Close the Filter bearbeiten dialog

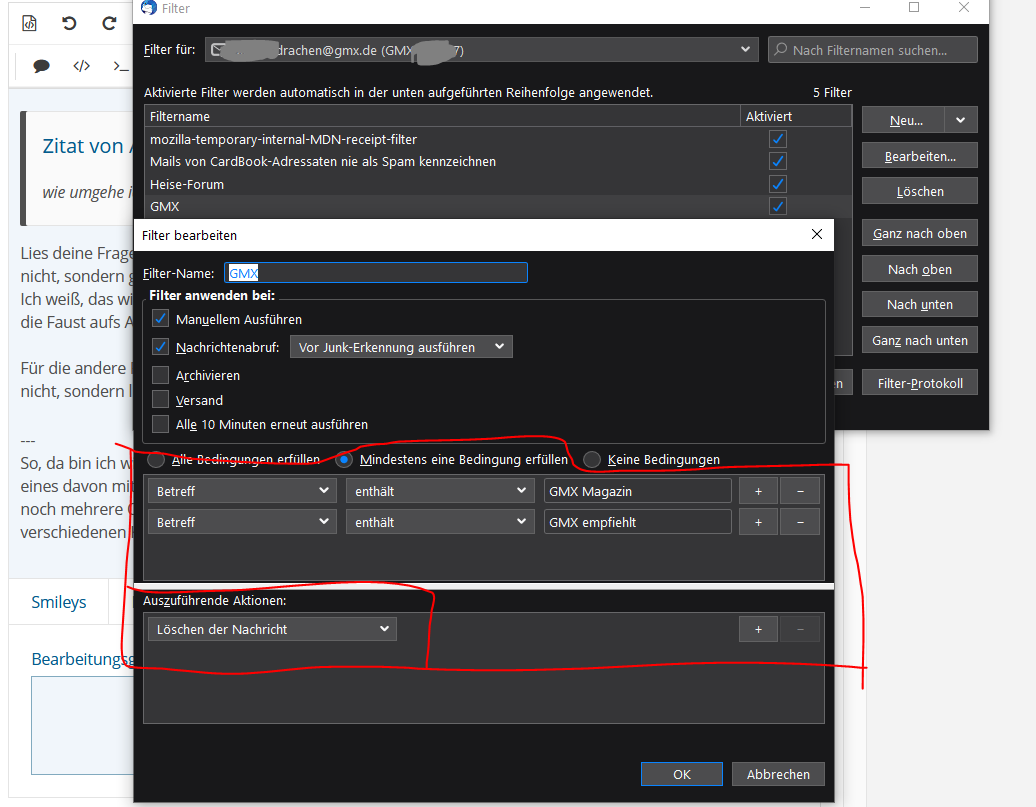(817, 234)
